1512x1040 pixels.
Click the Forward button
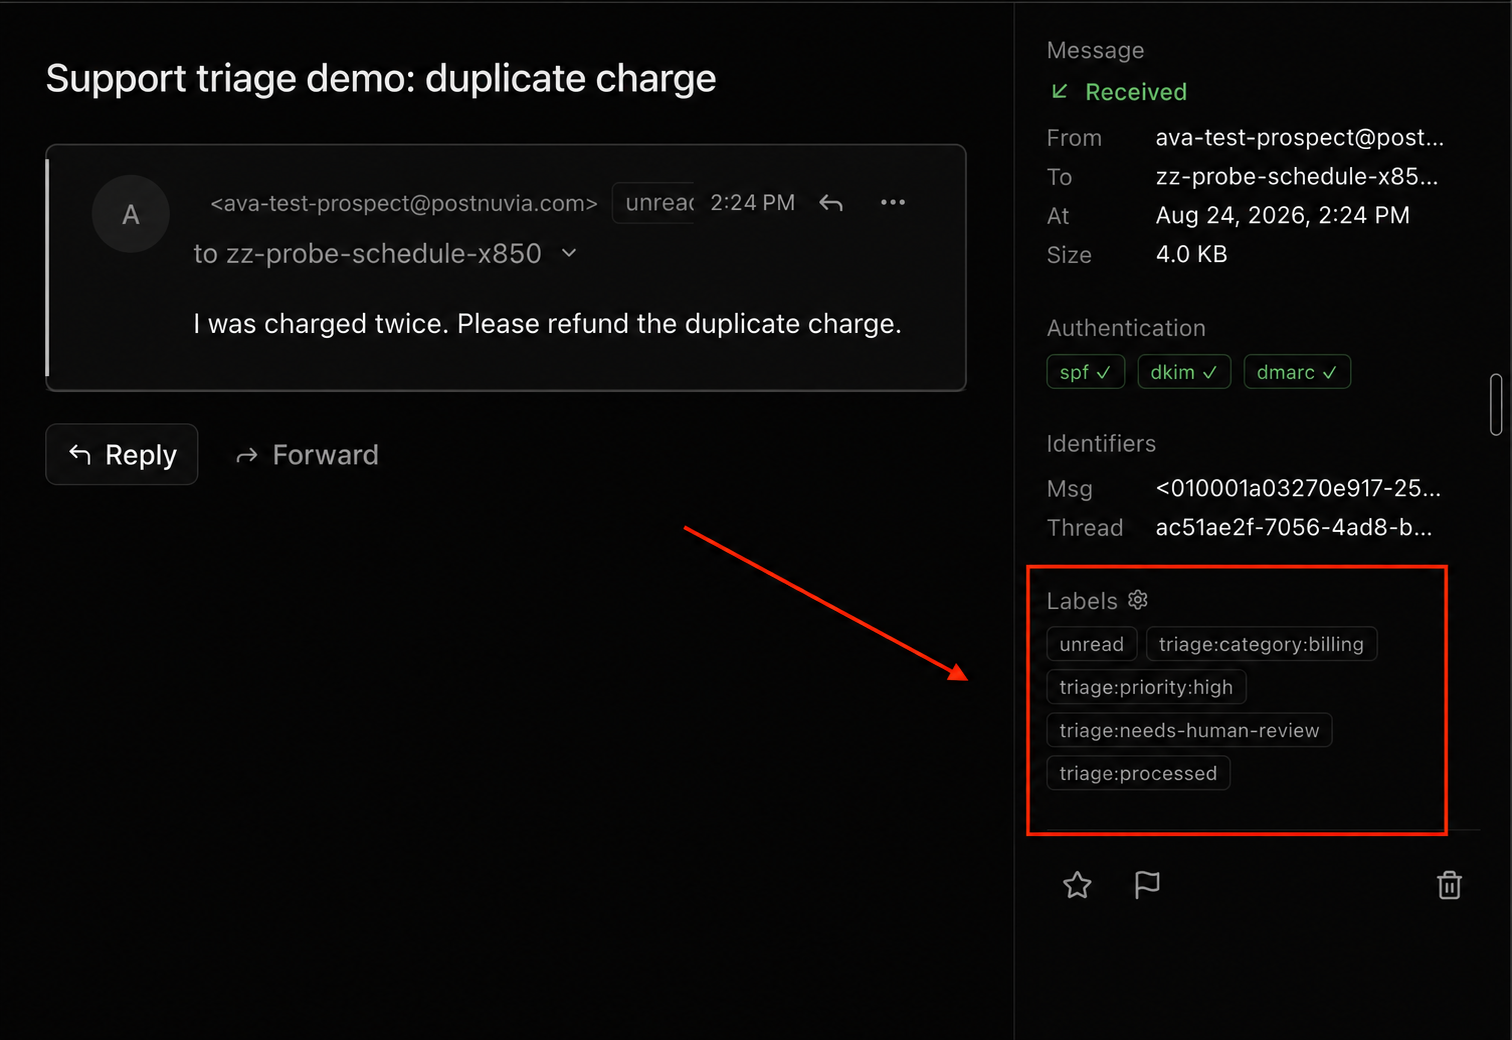[x=307, y=455]
